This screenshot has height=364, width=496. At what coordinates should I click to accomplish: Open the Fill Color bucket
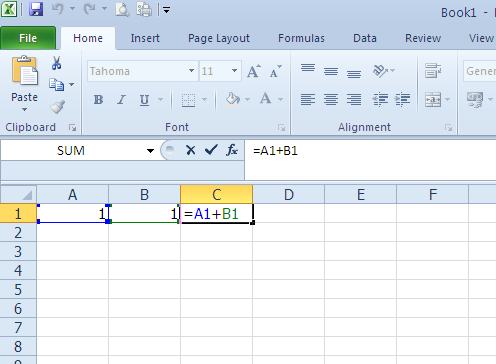click(233, 99)
